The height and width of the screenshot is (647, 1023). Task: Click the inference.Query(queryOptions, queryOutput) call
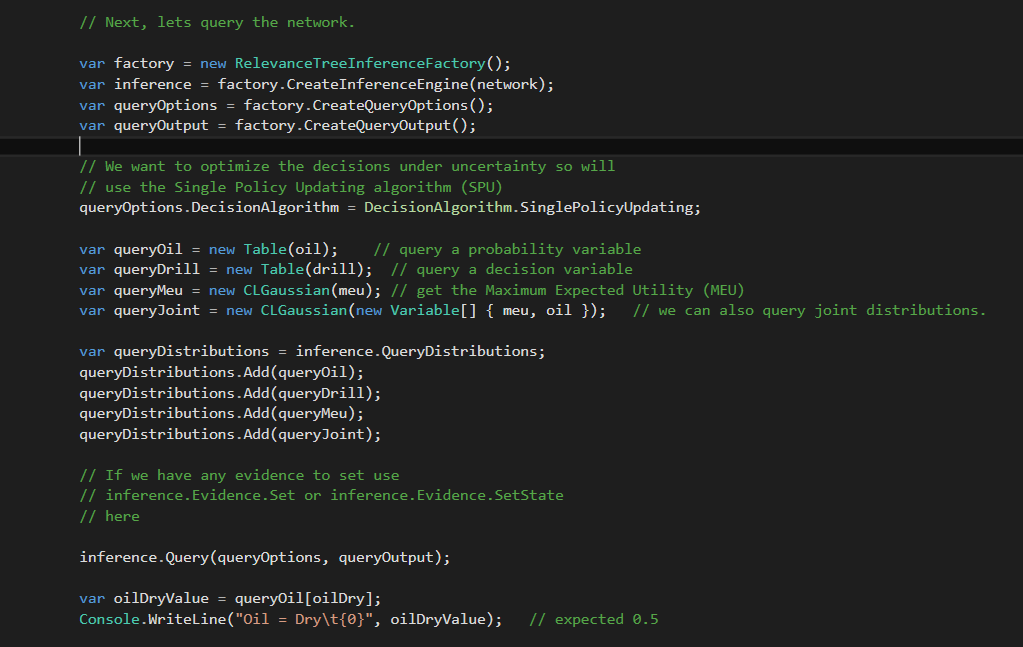[264, 557]
